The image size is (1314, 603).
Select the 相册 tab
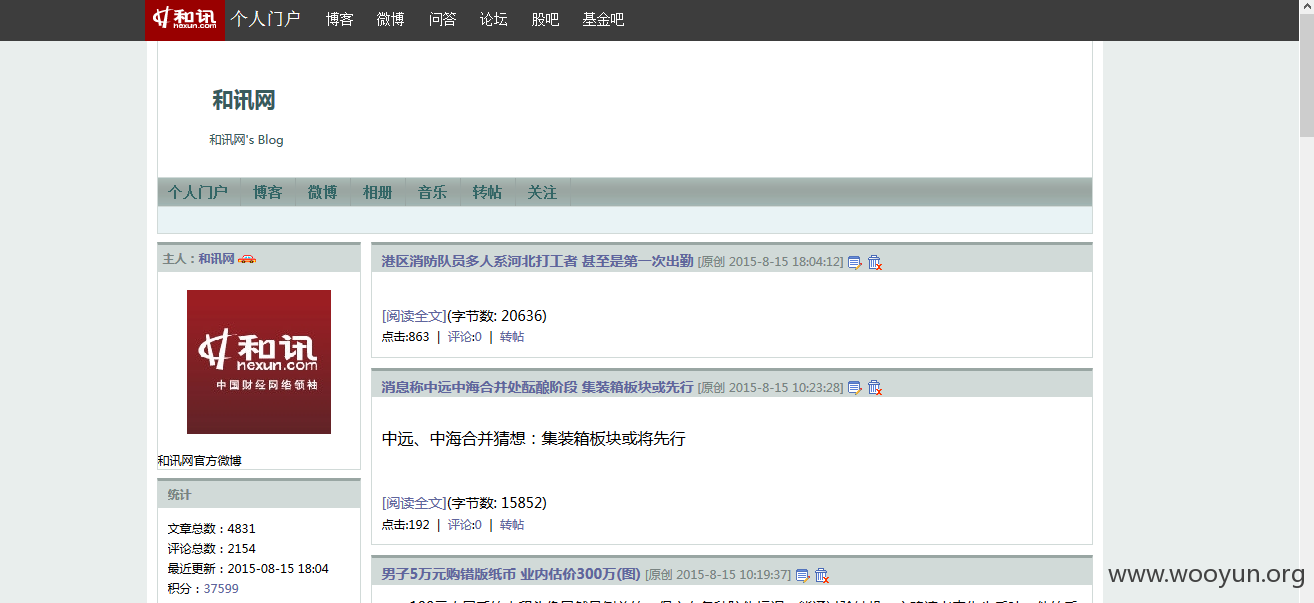pos(377,192)
